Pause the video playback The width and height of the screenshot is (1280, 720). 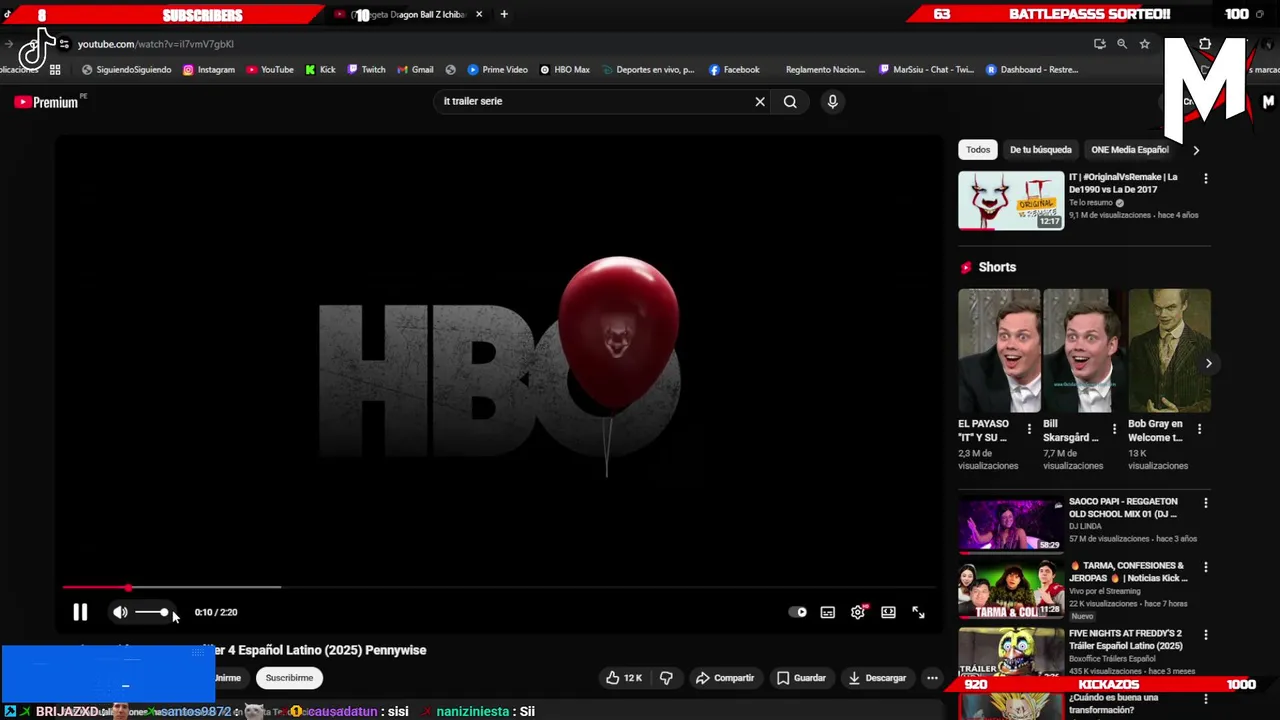tap(80, 612)
